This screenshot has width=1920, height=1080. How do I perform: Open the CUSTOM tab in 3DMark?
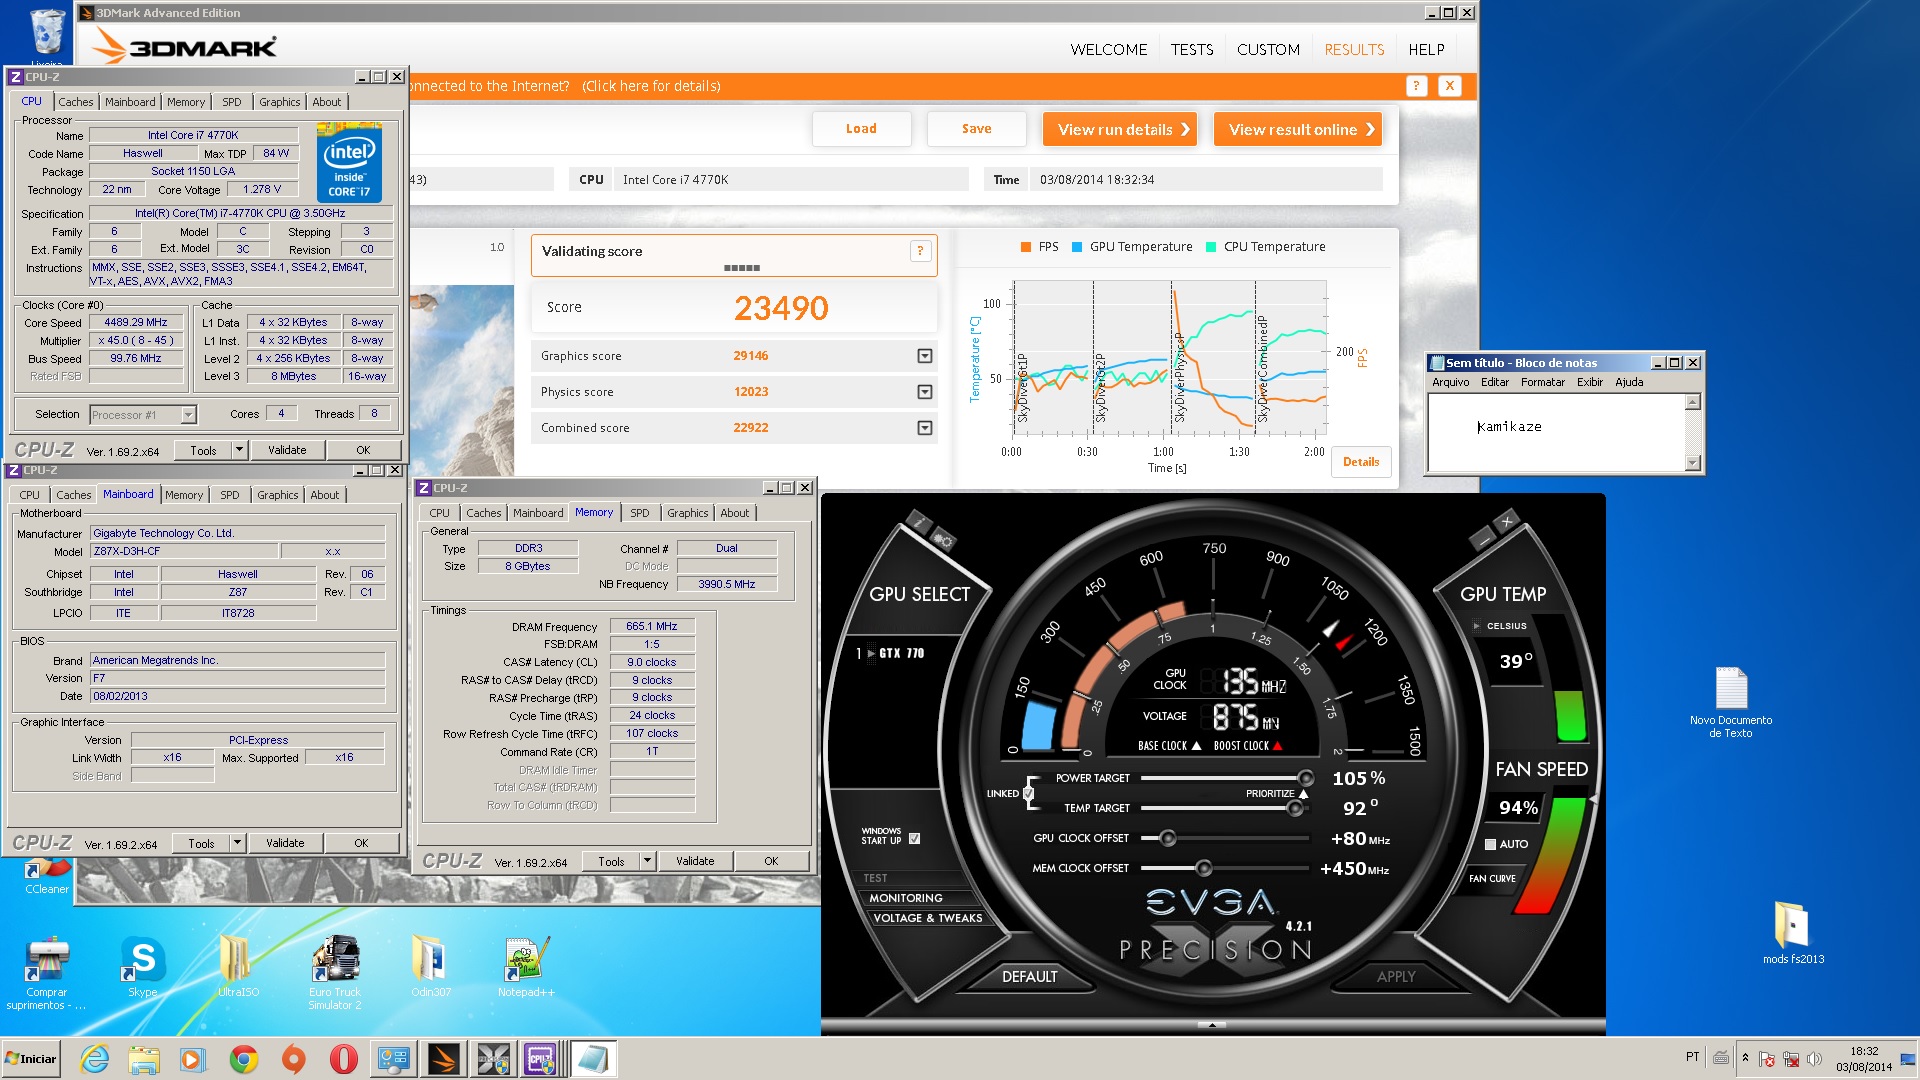[x=1268, y=49]
